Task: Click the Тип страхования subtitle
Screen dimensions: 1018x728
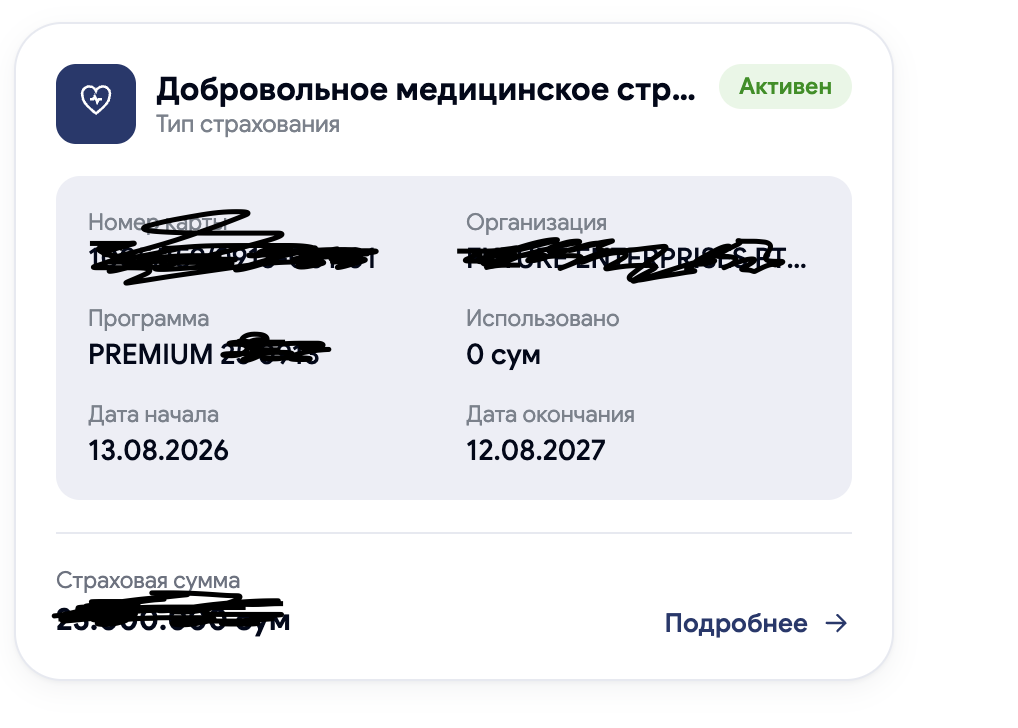Action: pyautogui.click(x=247, y=124)
